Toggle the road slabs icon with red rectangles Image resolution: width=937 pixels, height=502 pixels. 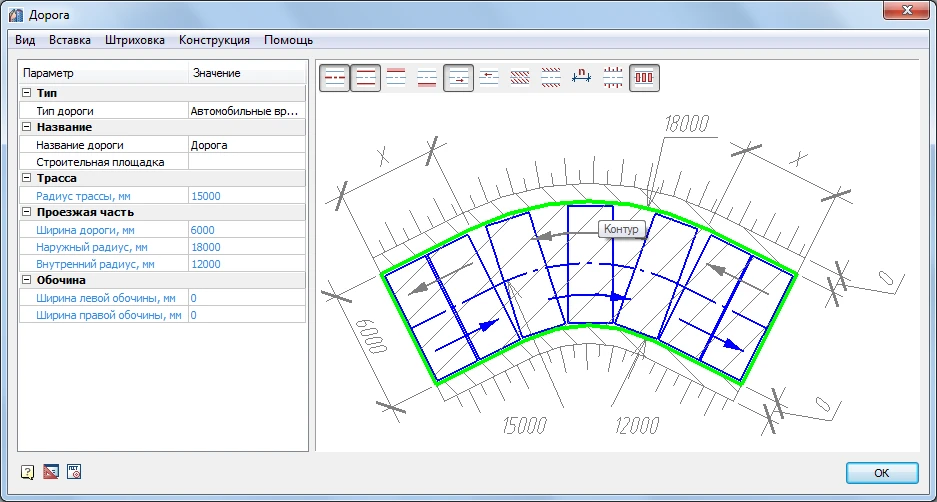645,78
